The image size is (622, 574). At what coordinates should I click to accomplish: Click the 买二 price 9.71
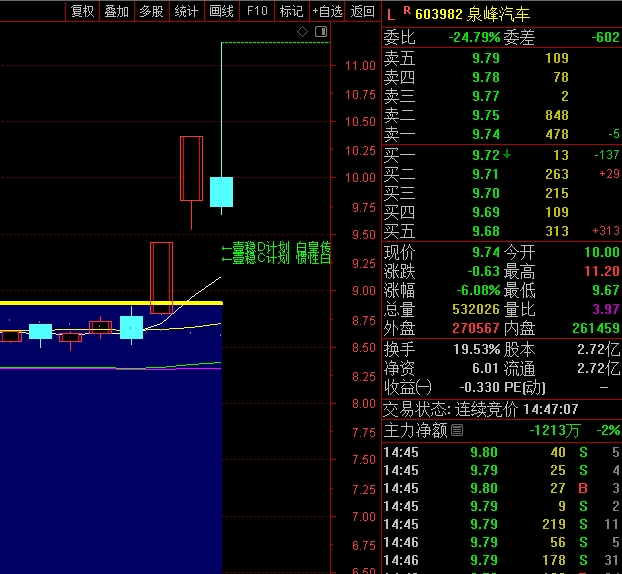click(486, 174)
